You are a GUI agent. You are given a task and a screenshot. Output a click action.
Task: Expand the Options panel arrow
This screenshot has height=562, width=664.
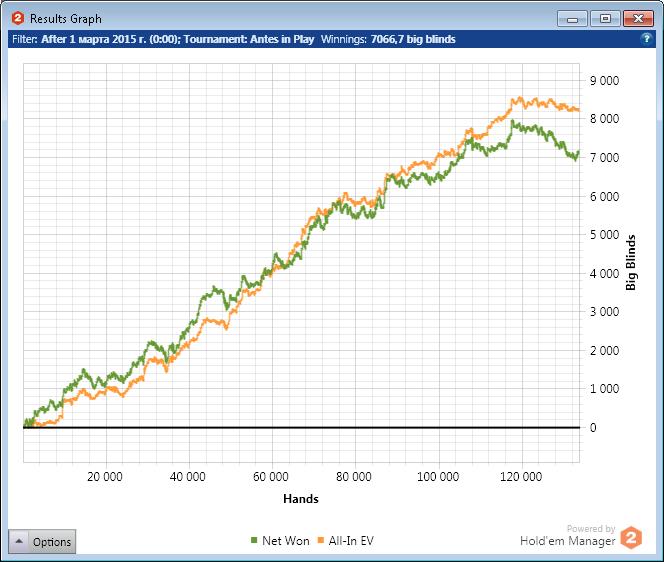(19, 541)
